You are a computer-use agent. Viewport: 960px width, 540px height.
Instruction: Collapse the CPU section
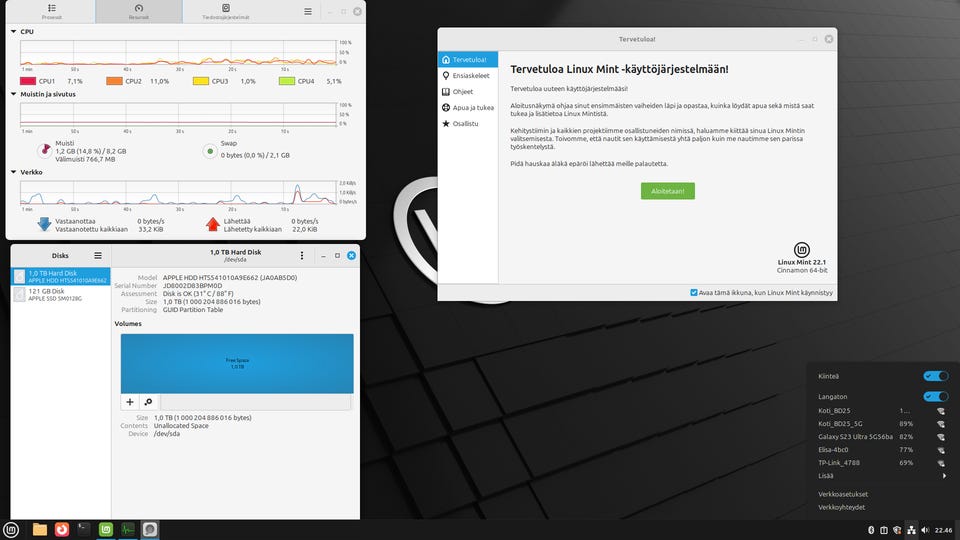click(x=13, y=31)
